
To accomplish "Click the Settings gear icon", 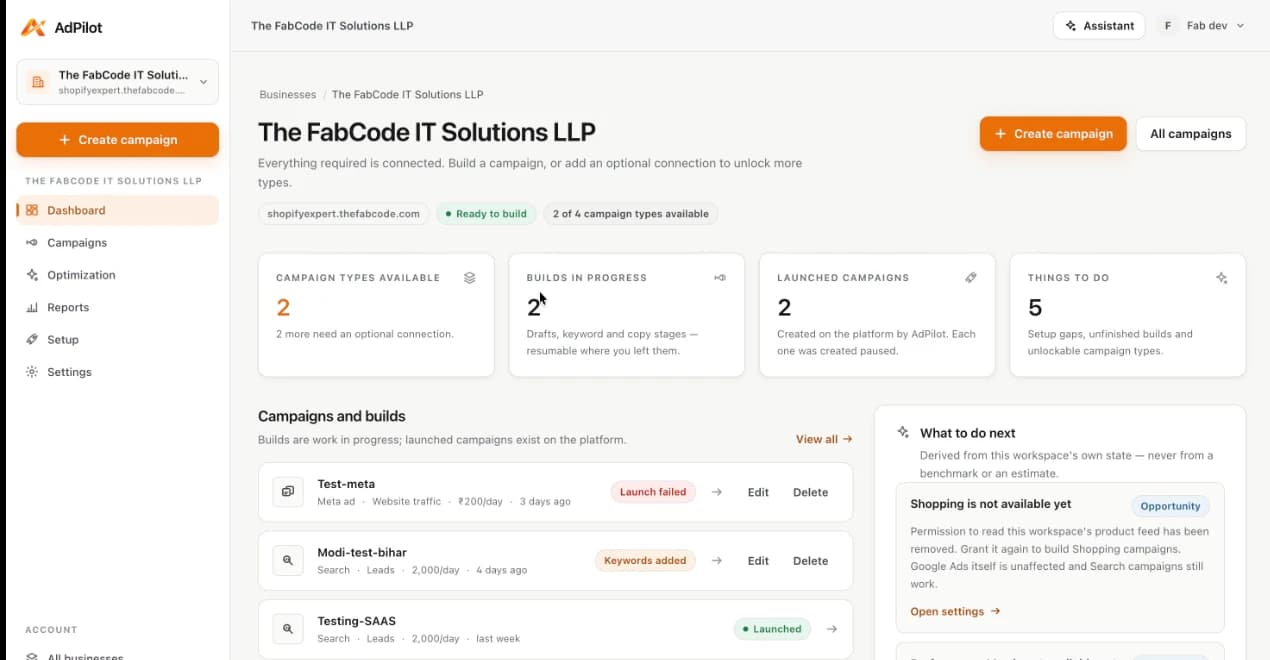I will 32,372.
